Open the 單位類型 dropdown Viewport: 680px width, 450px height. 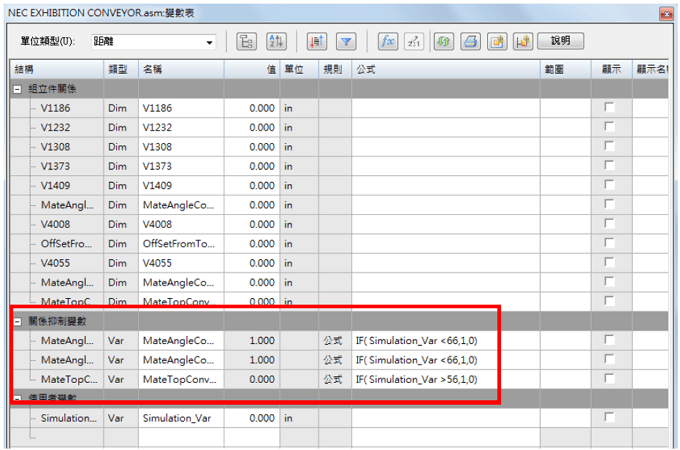click(x=209, y=42)
